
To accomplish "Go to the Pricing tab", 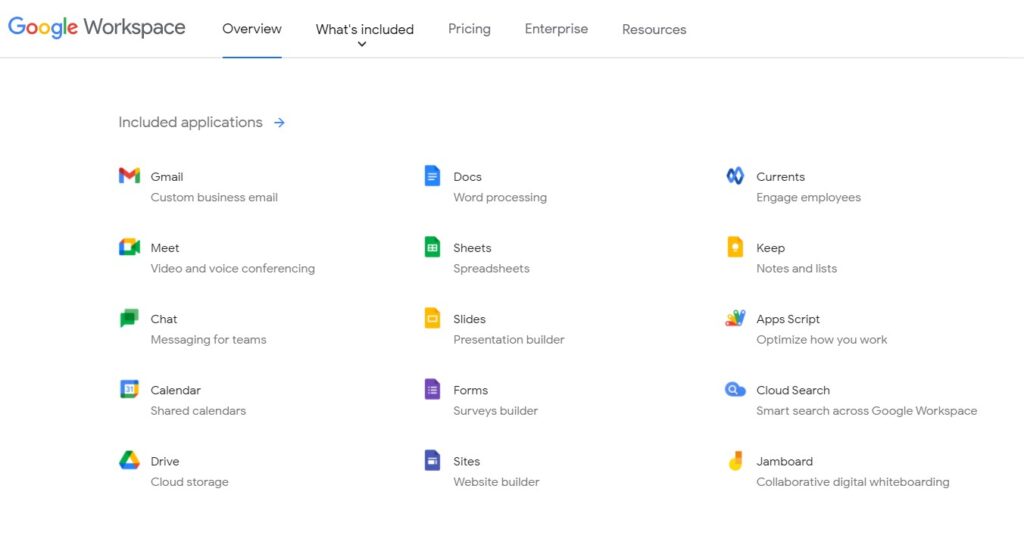I will click(x=470, y=29).
